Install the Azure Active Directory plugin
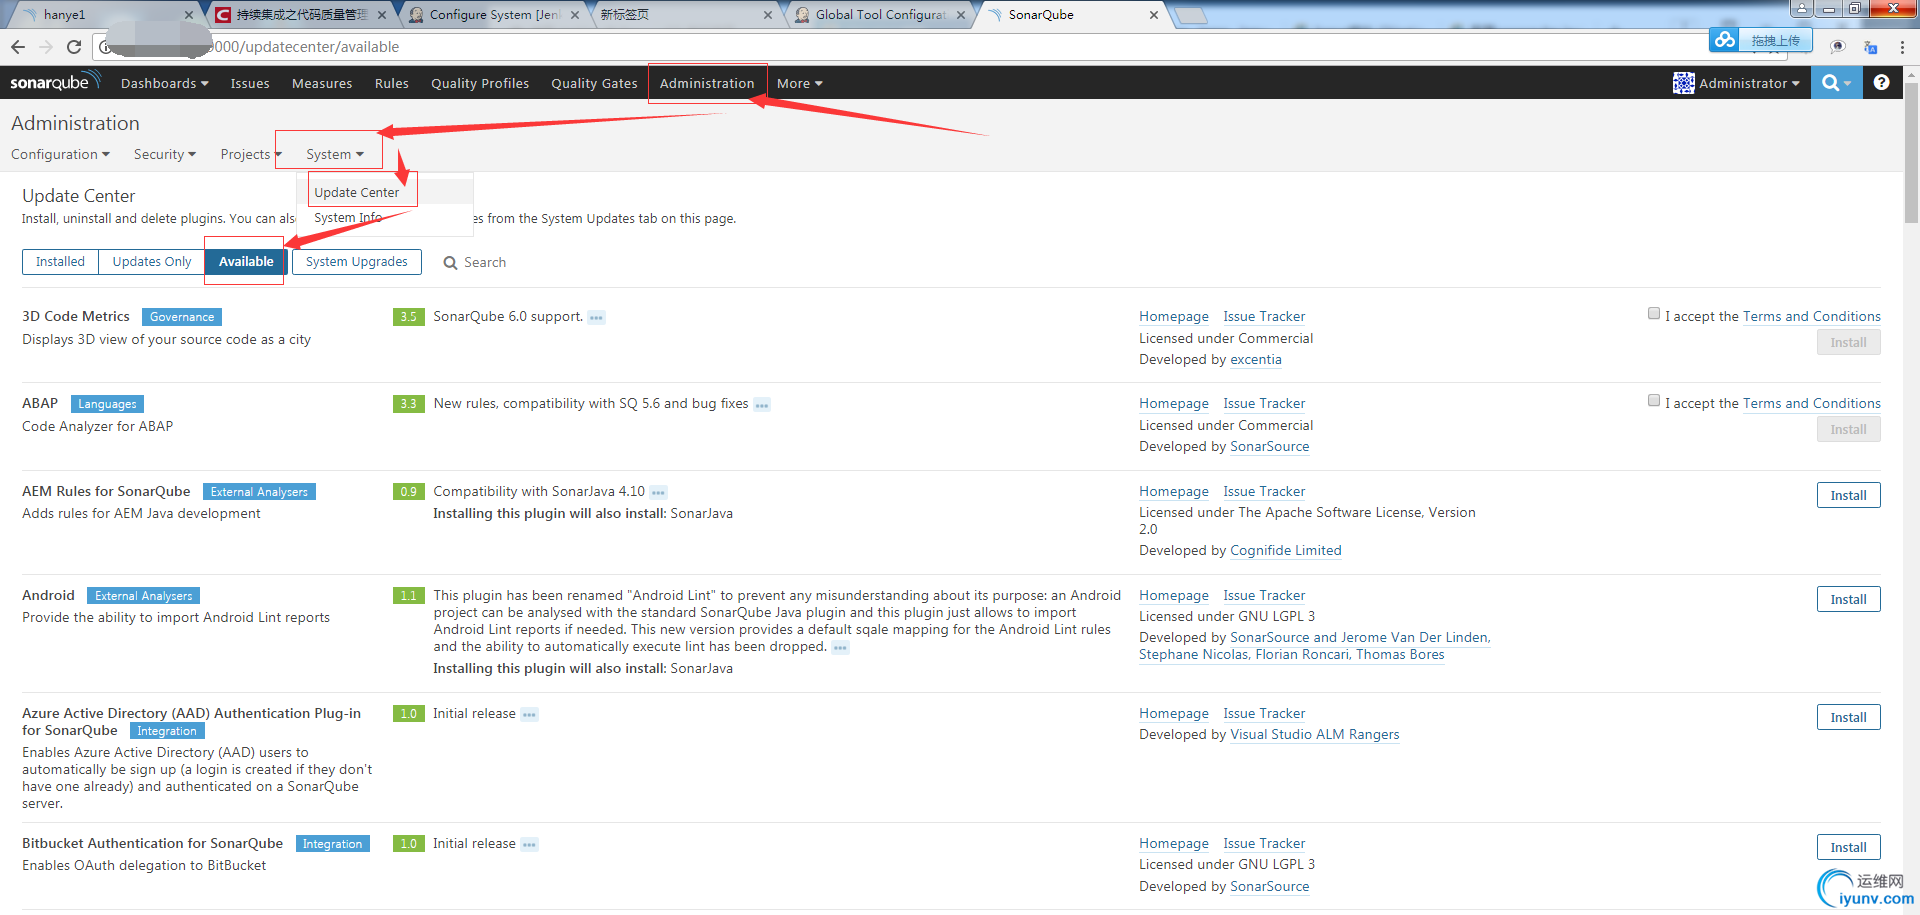This screenshot has width=1920, height=915. click(x=1848, y=717)
